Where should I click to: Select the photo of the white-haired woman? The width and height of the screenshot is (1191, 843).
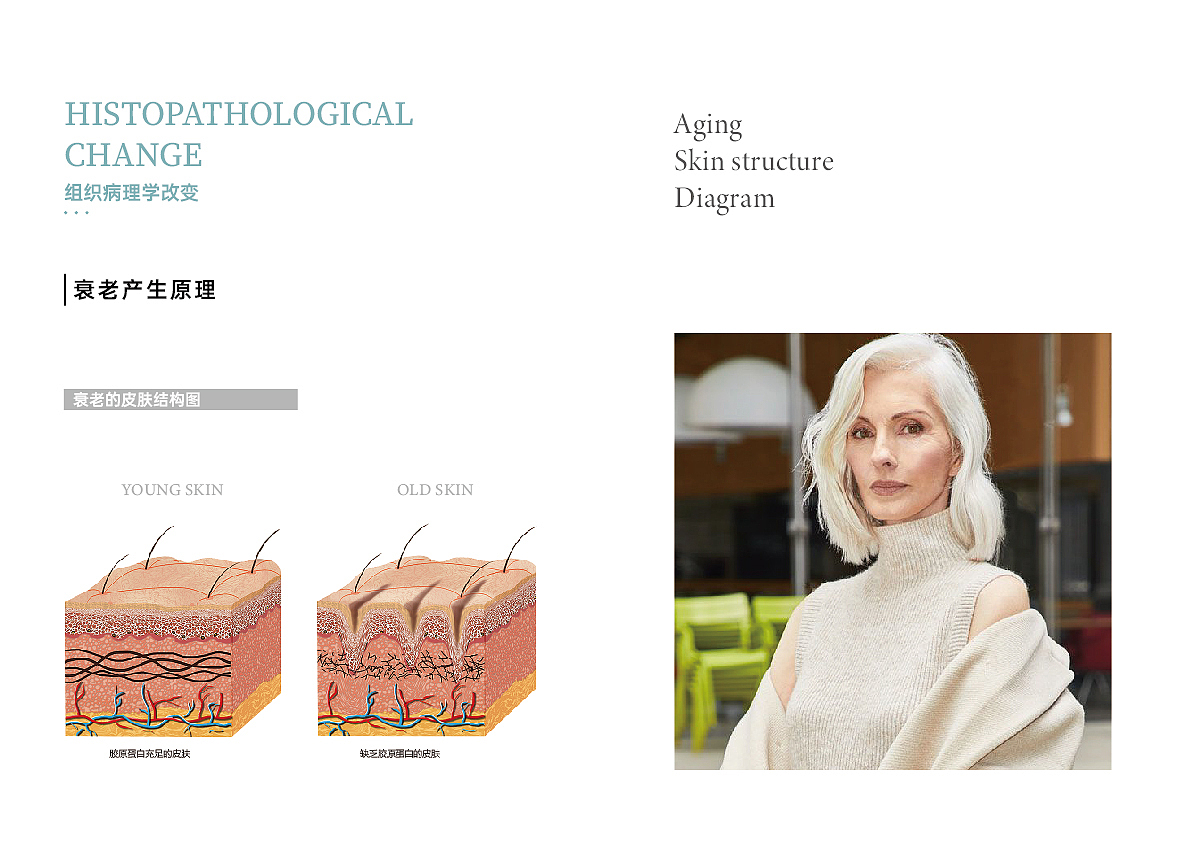(892, 551)
